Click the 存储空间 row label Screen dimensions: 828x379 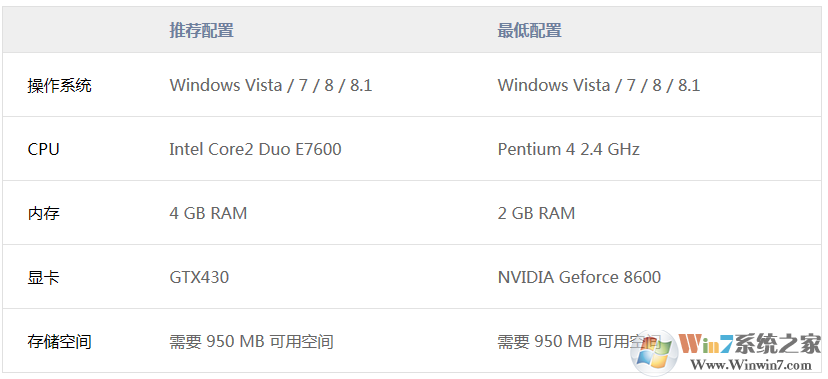tap(59, 342)
